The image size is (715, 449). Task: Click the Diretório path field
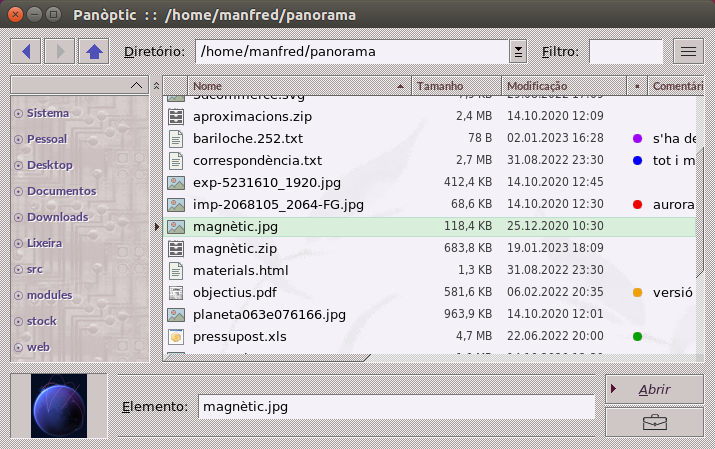click(352, 52)
